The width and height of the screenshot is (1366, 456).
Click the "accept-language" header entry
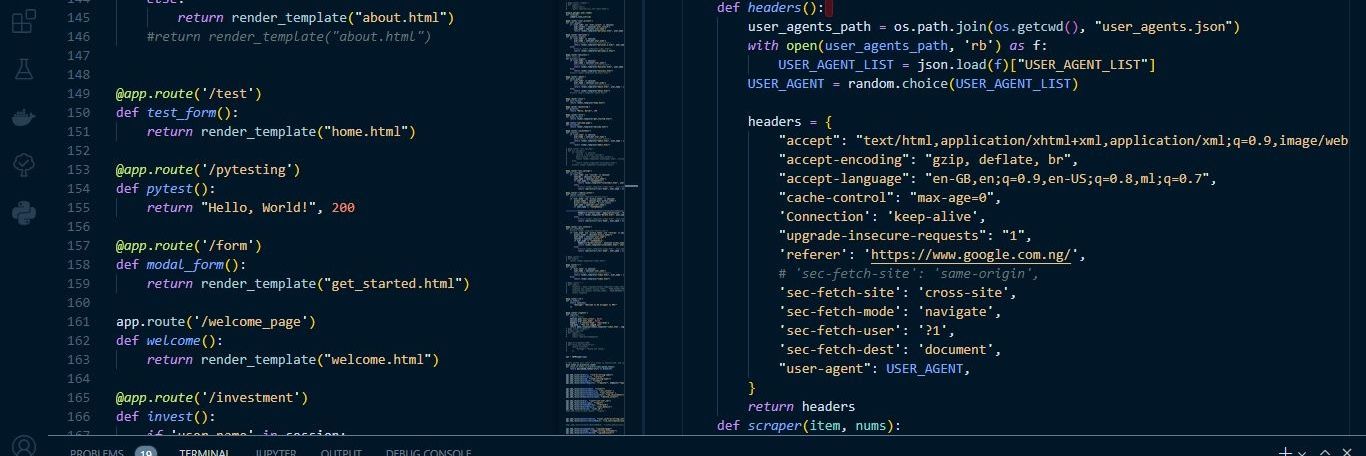pos(998,178)
